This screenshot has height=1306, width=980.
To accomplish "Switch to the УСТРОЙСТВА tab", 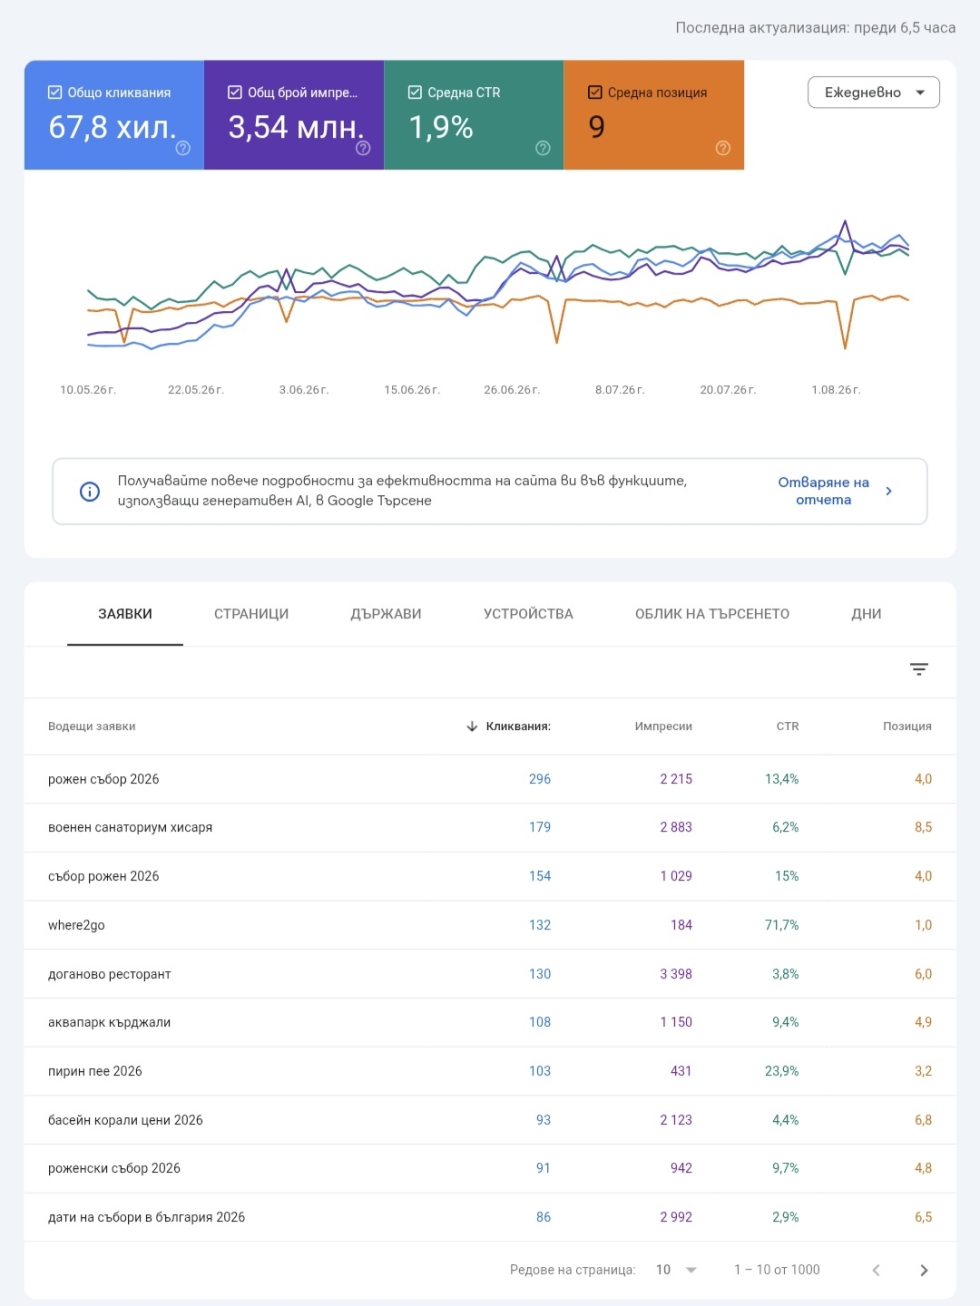I will 528,614.
